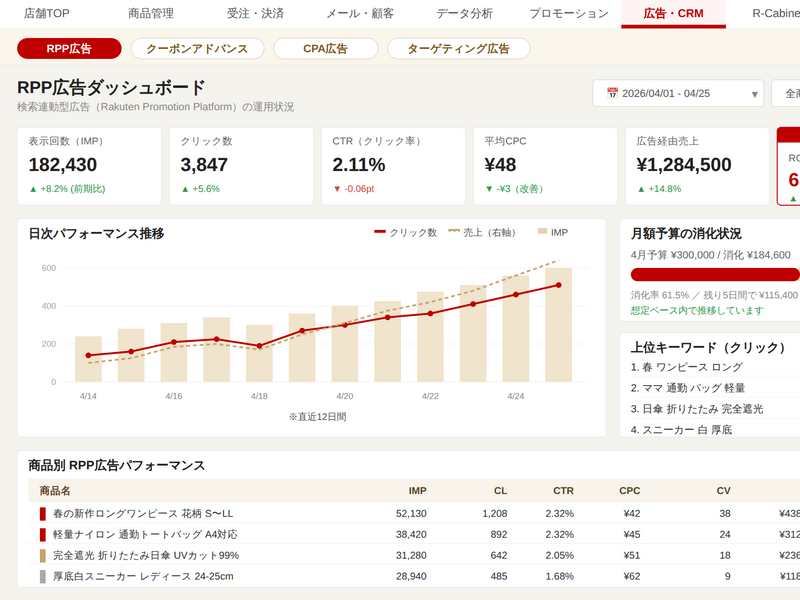
Task: Toggle the IMP legend series
Action: tap(553, 233)
